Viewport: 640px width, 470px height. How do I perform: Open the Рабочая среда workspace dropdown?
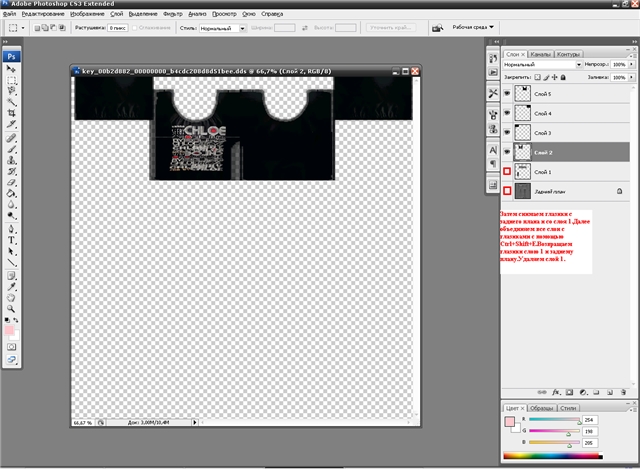[473, 27]
